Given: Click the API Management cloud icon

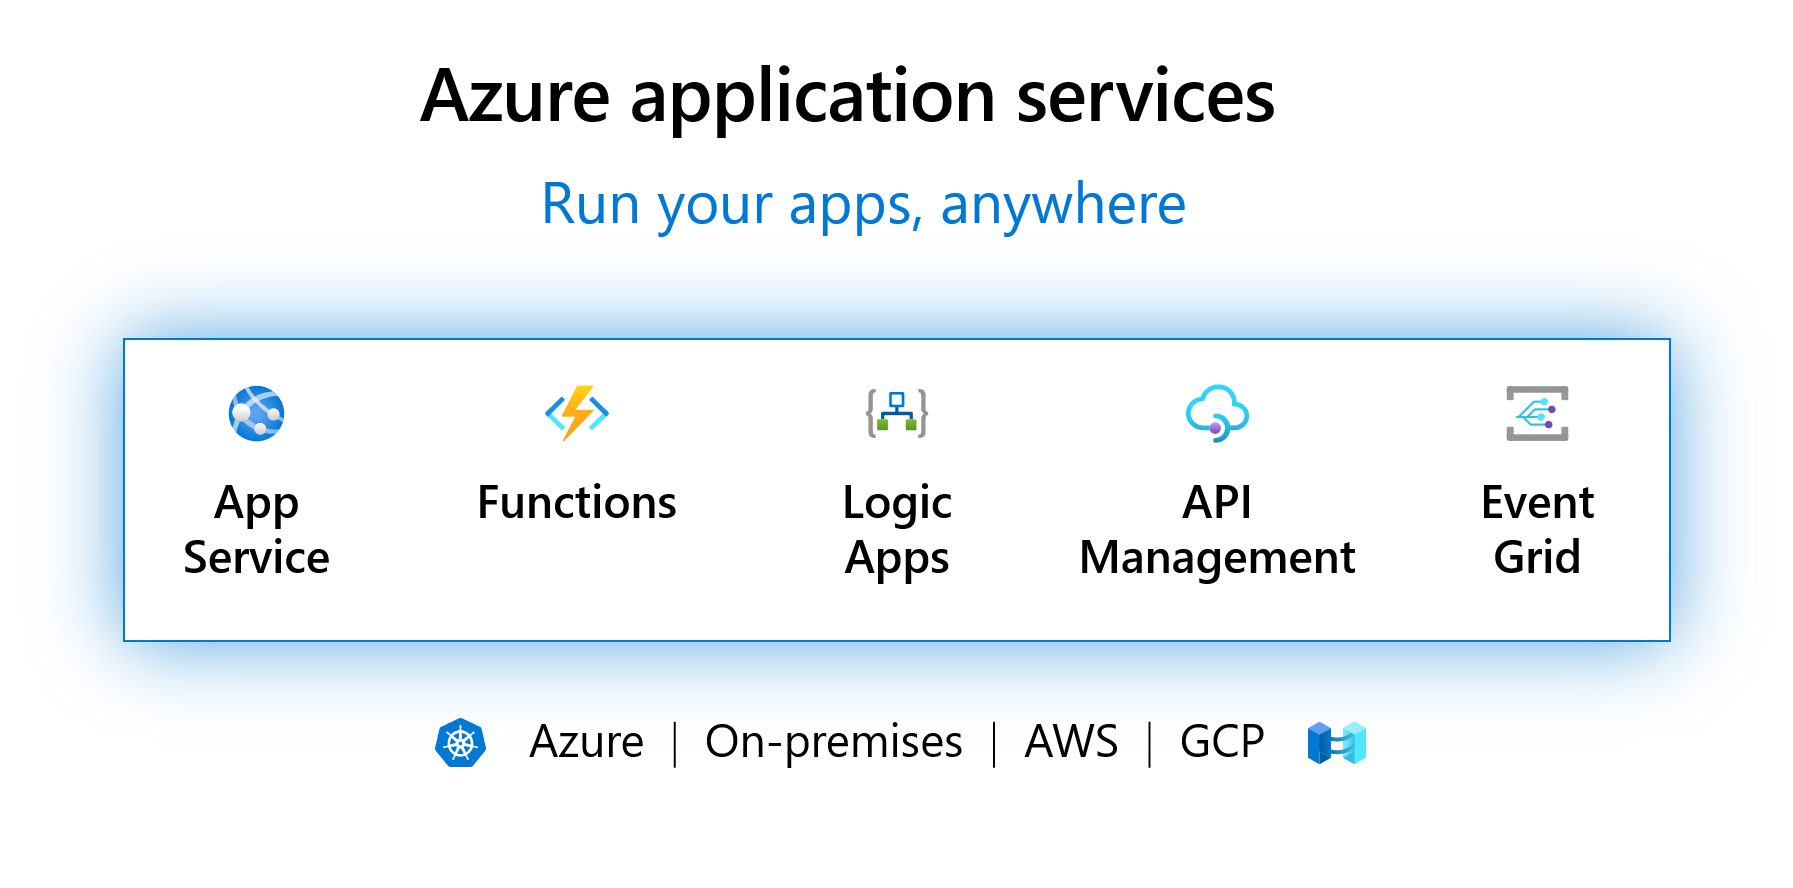Looking at the screenshot, I should (1217, 413).
